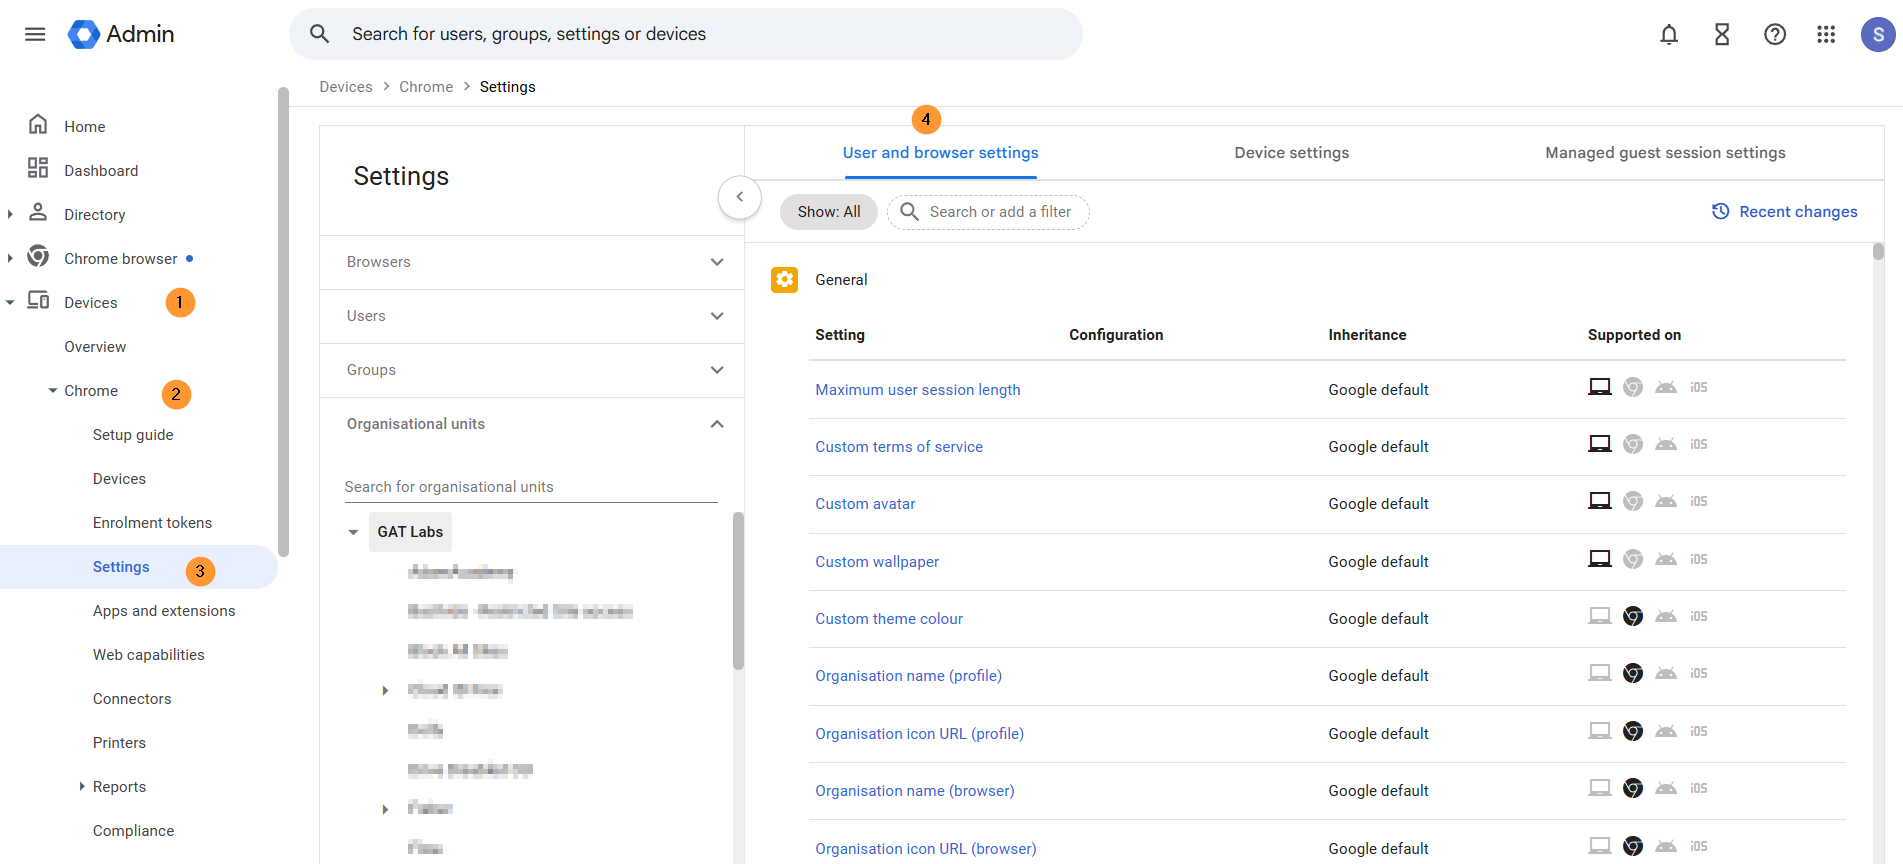This screenshot has height=864, width=1903.
Task: Open Connectors in sidebar
Action: 132,699
